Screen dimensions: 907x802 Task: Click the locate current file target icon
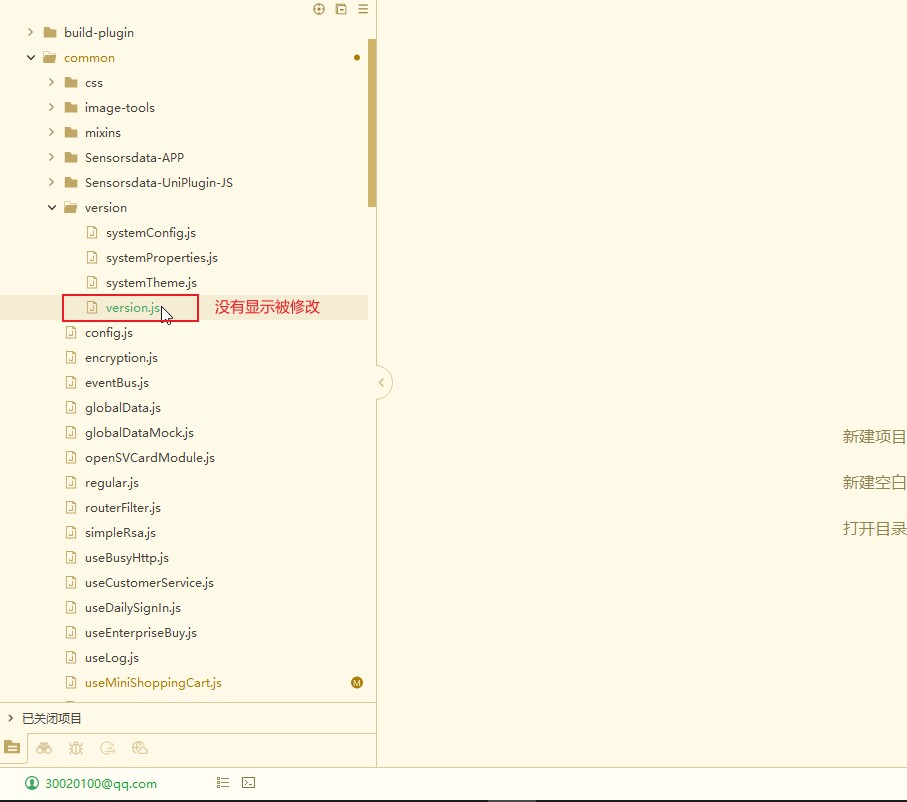[x=319, y=9]
